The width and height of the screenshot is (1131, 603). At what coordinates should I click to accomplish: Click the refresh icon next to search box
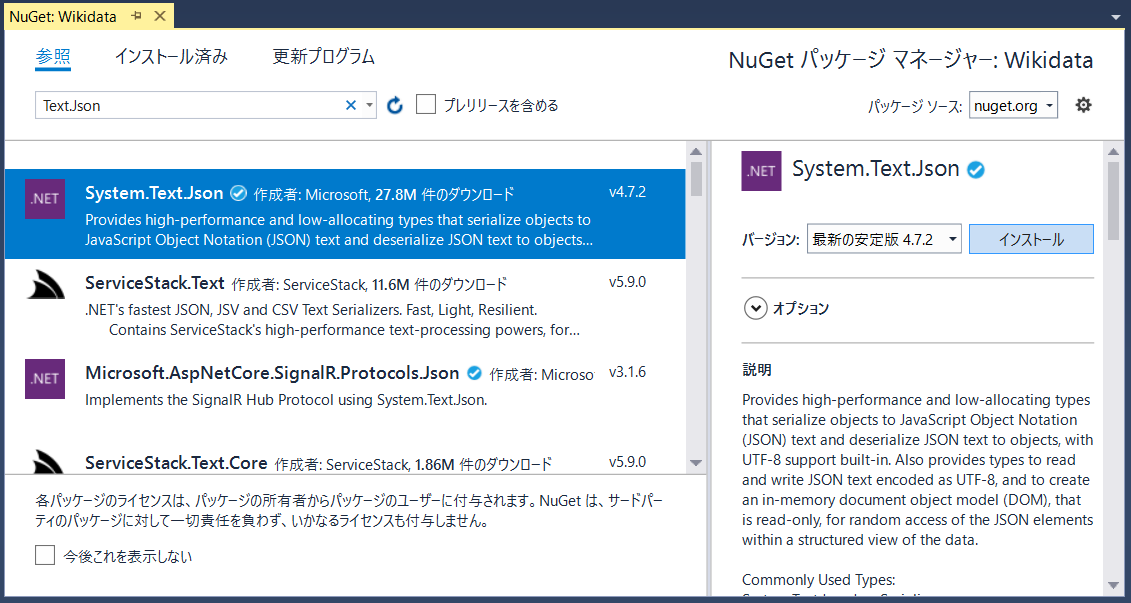point(395,106)
